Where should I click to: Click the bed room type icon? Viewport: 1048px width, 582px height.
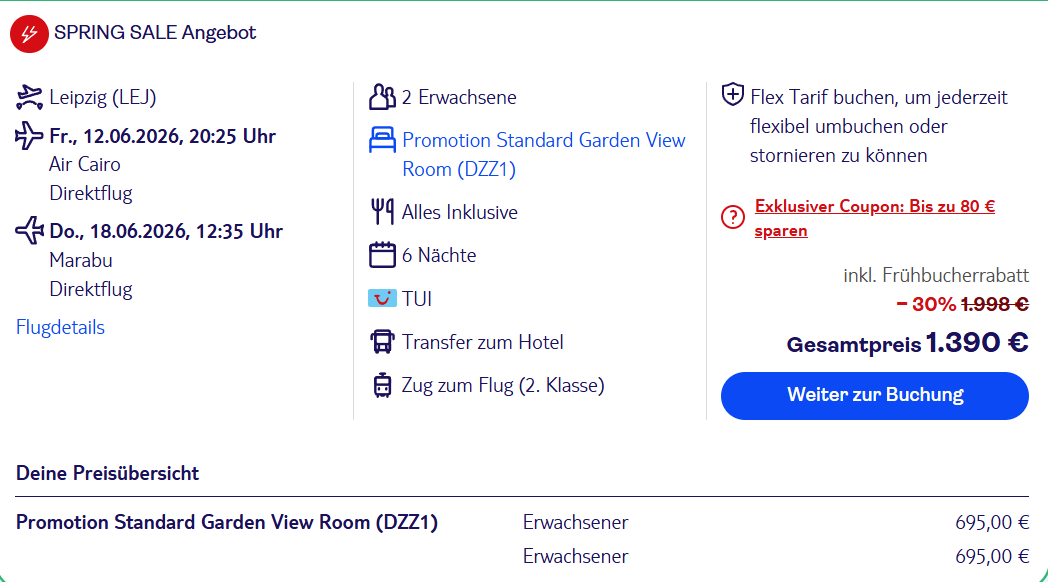point(382,140)
